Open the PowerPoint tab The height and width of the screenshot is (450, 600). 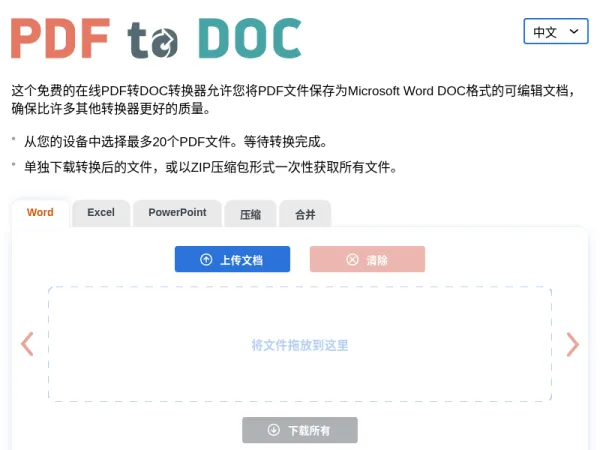[178, 213]
